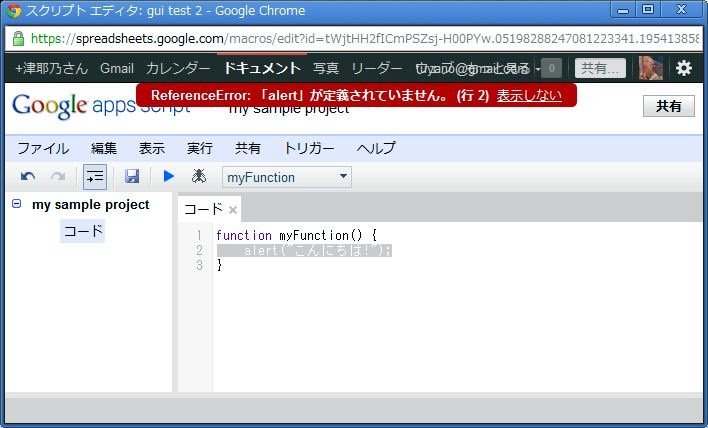The width and height of the screenshot is (708, 428).
Task: Click the 共有 button at top right
Action: tap(668, 106)
